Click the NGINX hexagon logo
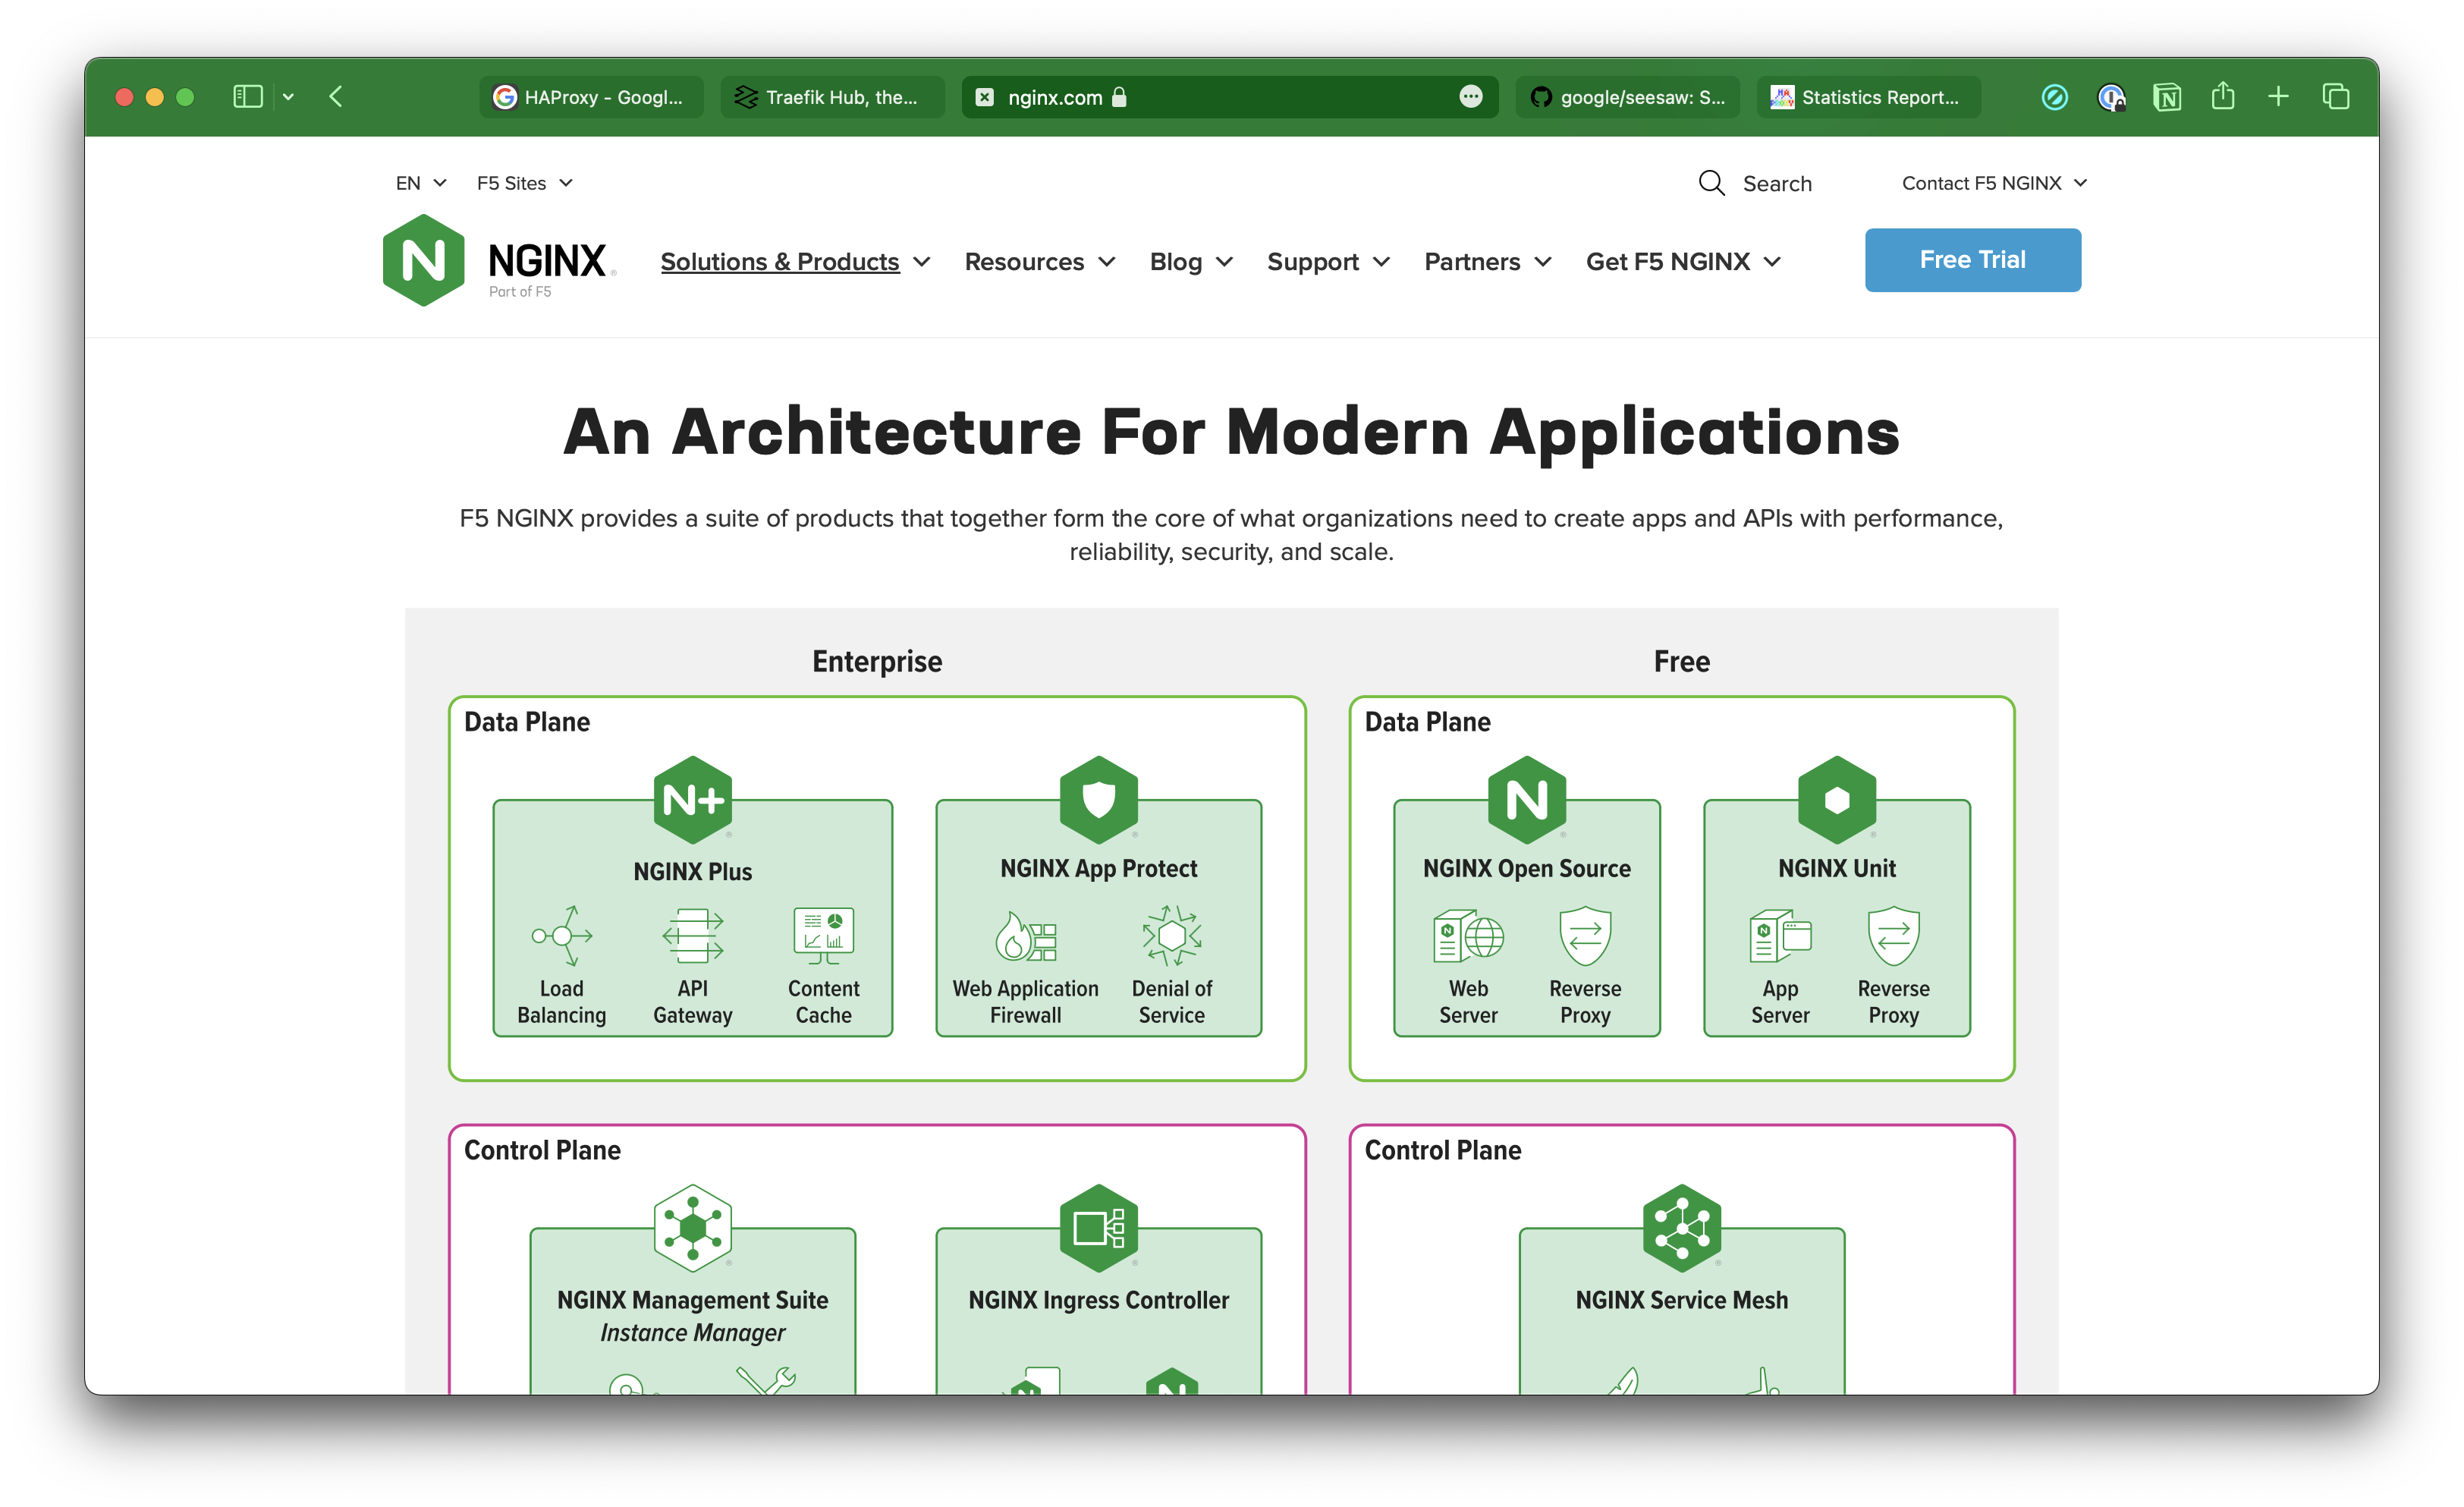This screenshot has width=2464, height=1507. (423, 260)
